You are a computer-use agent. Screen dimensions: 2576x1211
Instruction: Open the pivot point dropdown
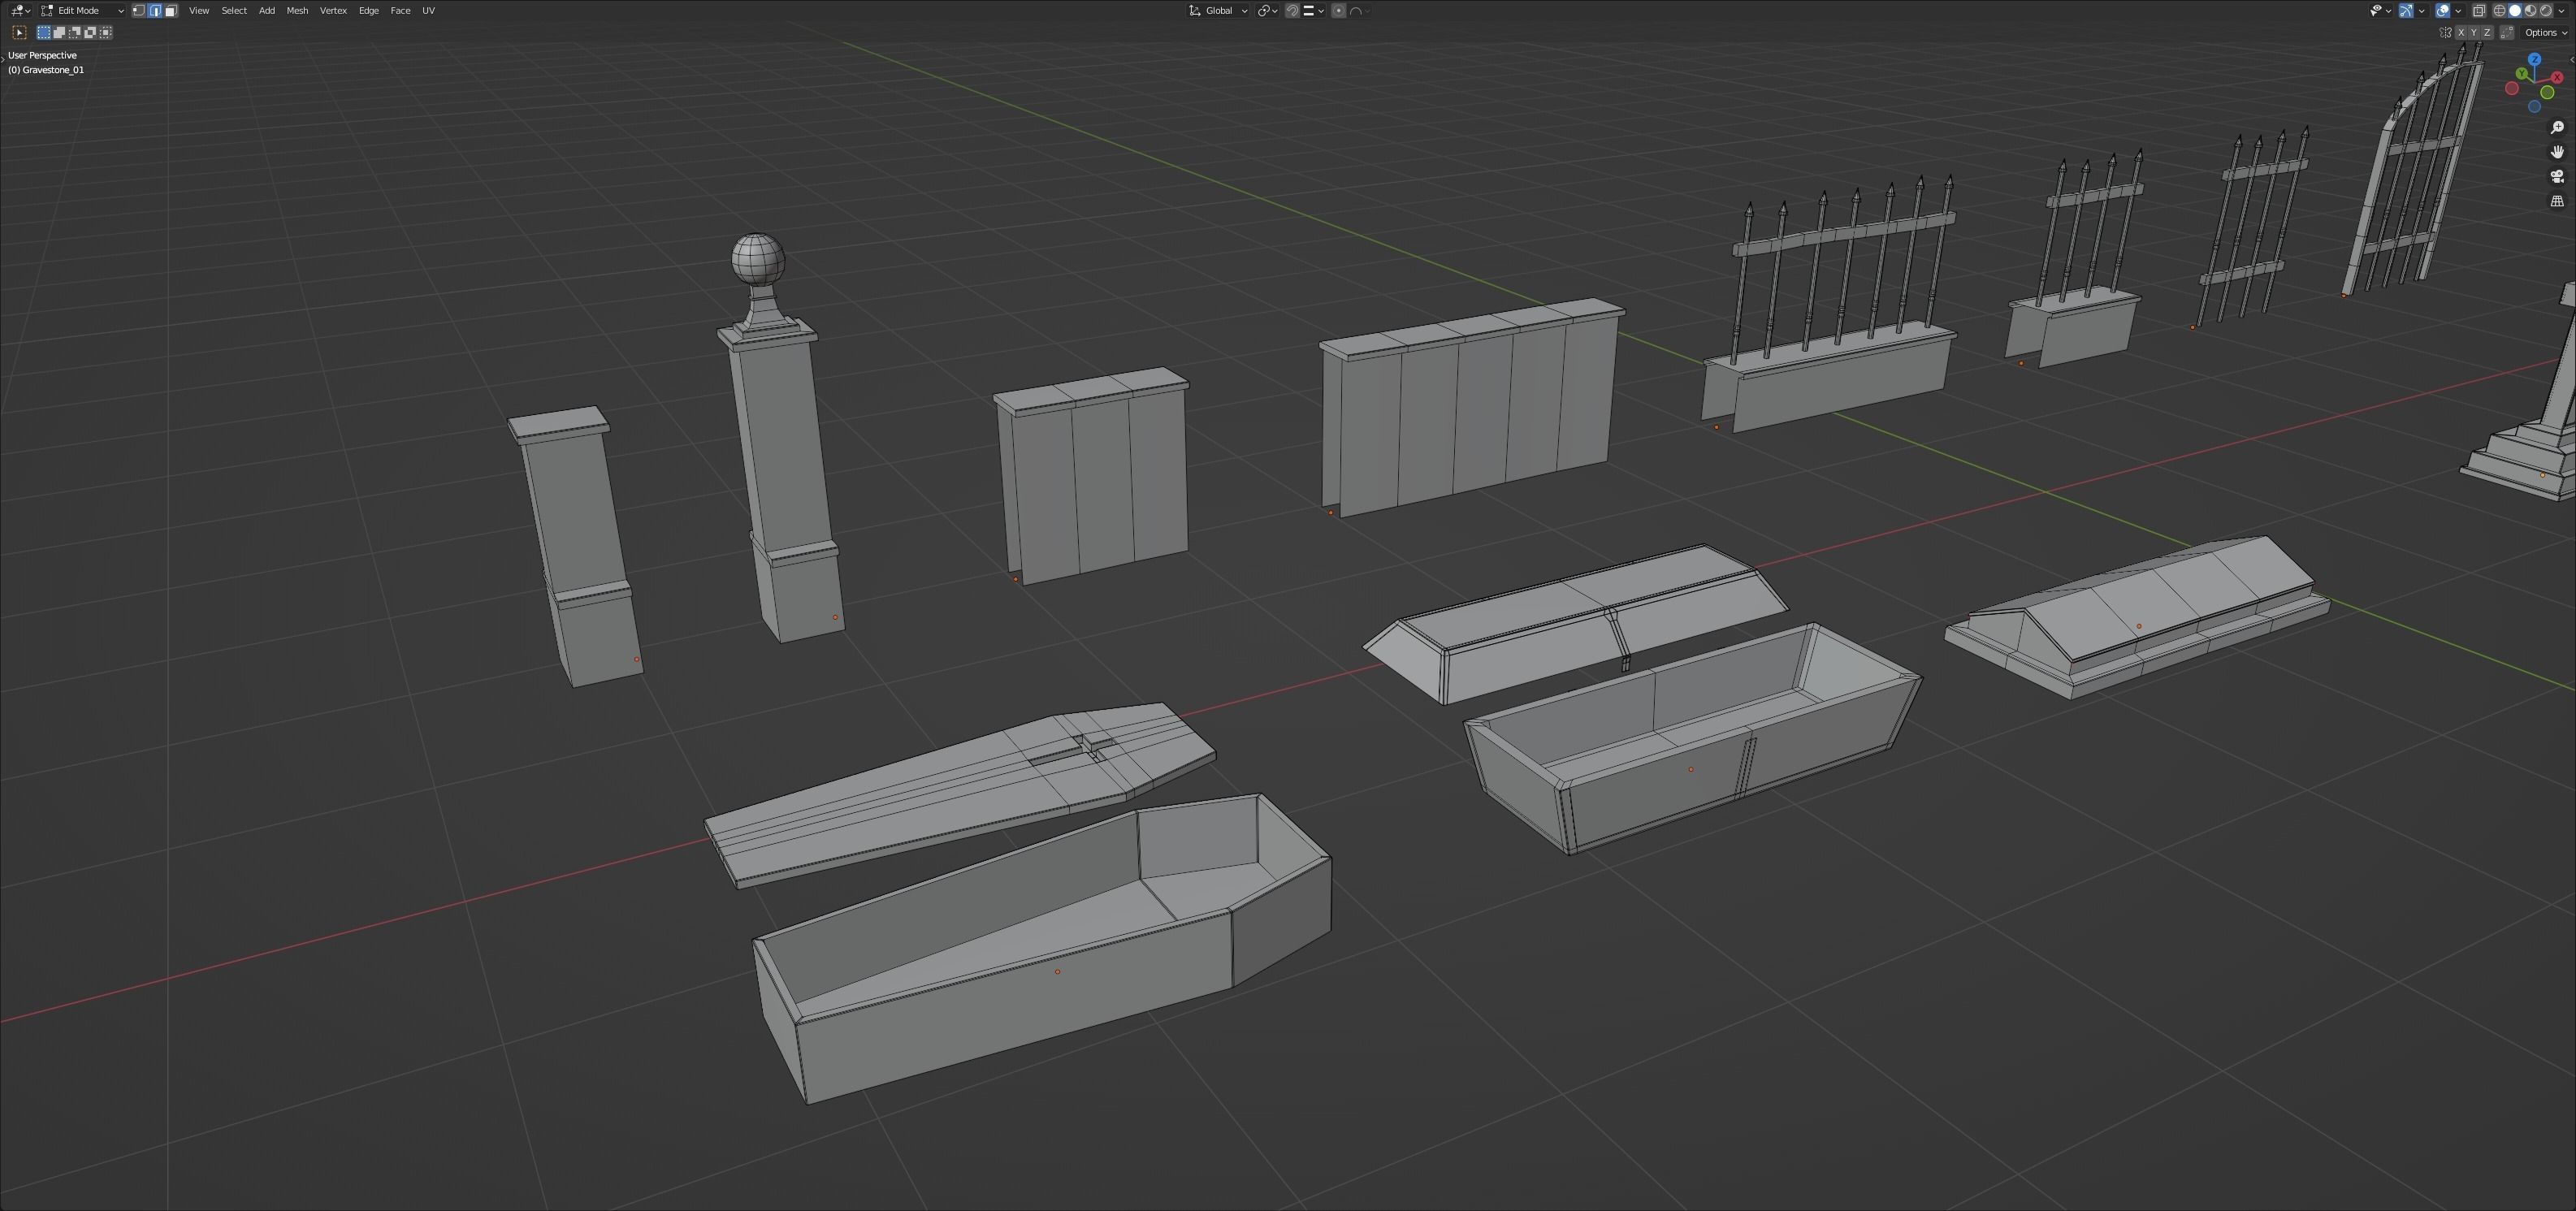point(1268,10)
